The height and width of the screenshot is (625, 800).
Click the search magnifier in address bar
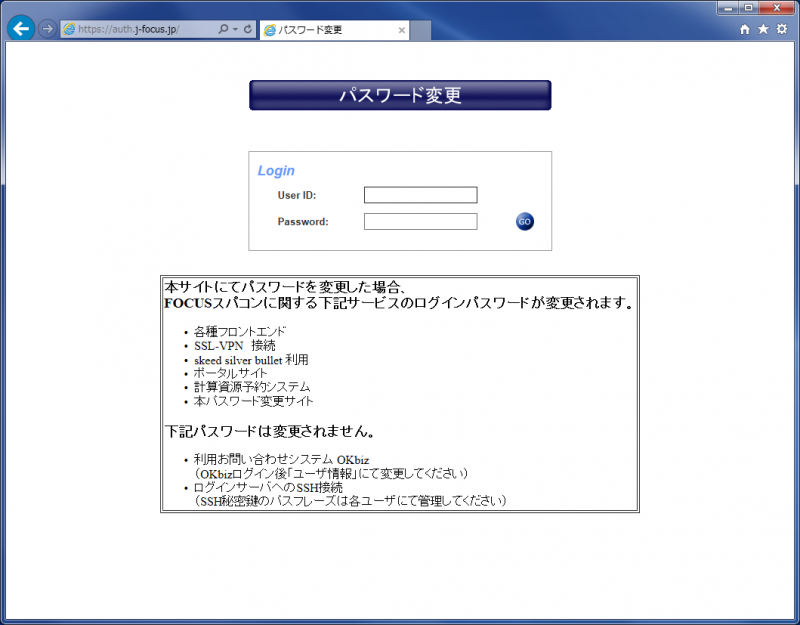(x=222, y=30)
